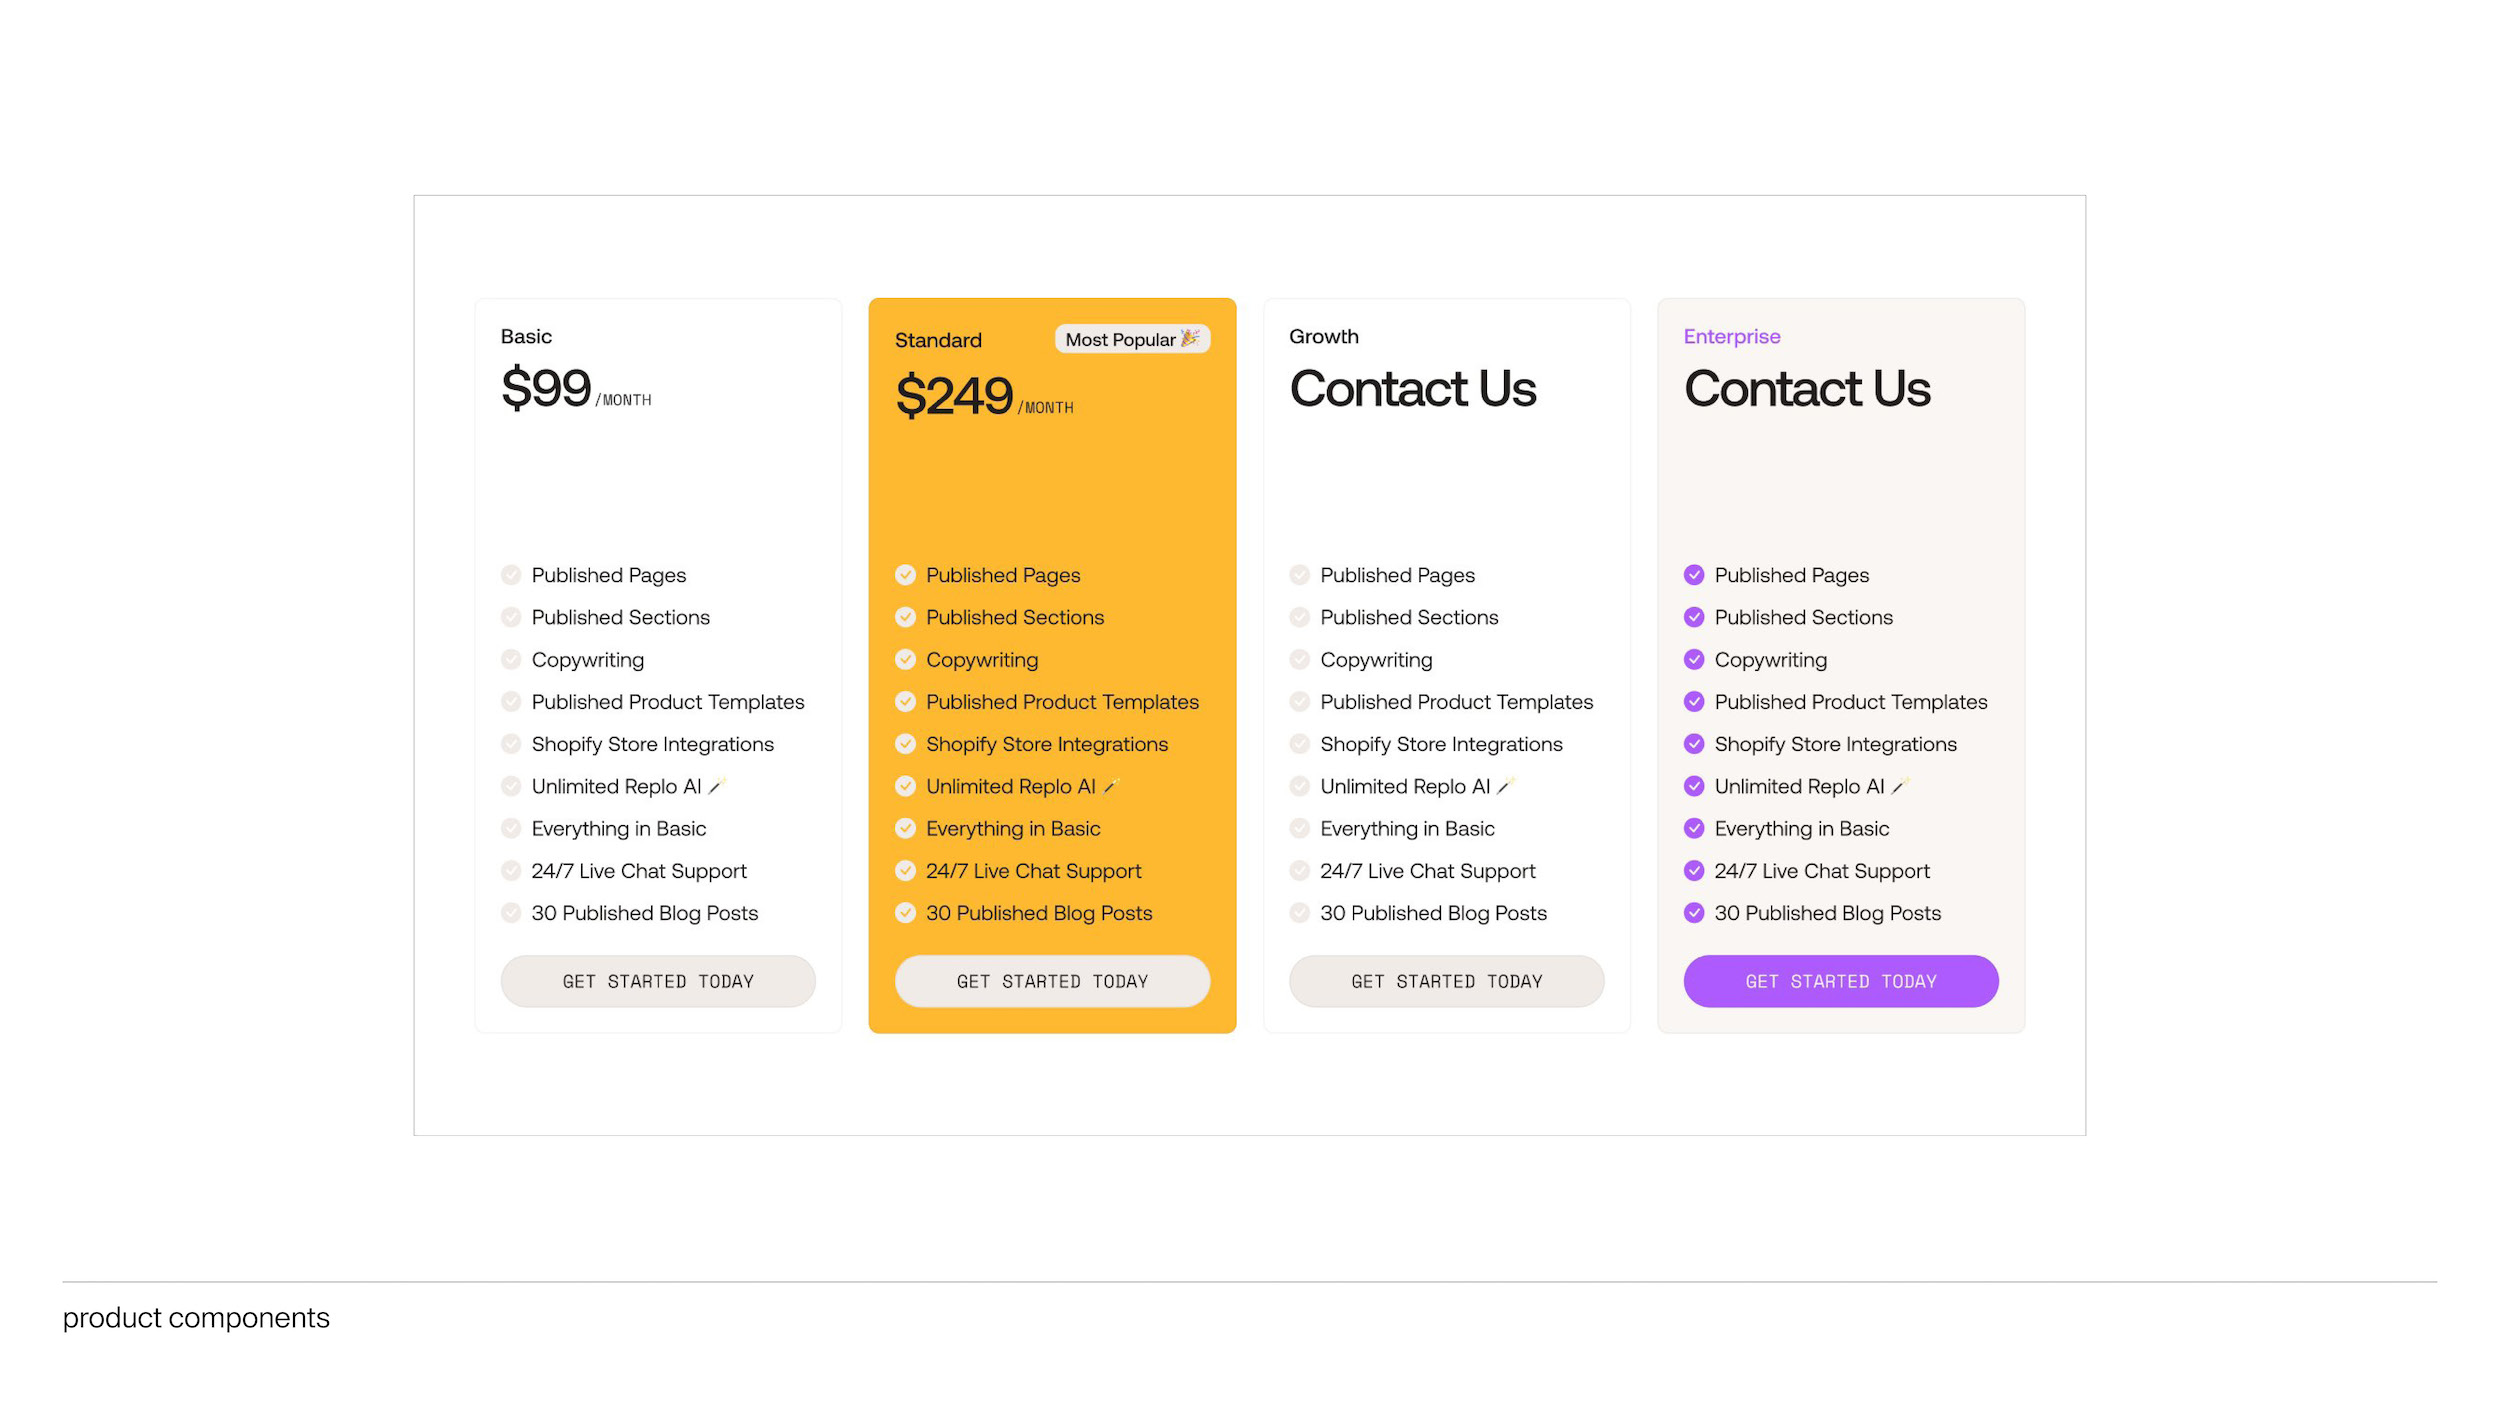The image size is (2500, 1406).
Task: Click Unlimited Replo AI text in Basic
Action: (616, 787)
